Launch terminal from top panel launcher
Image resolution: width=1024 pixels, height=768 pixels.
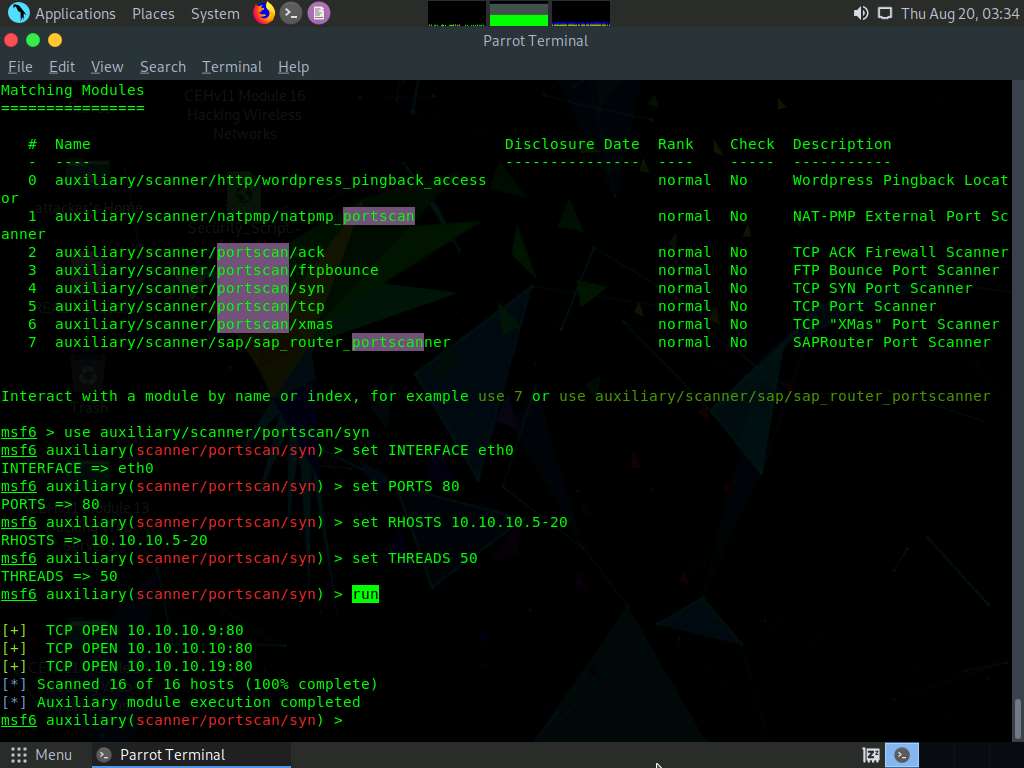(x=291, y=13)
